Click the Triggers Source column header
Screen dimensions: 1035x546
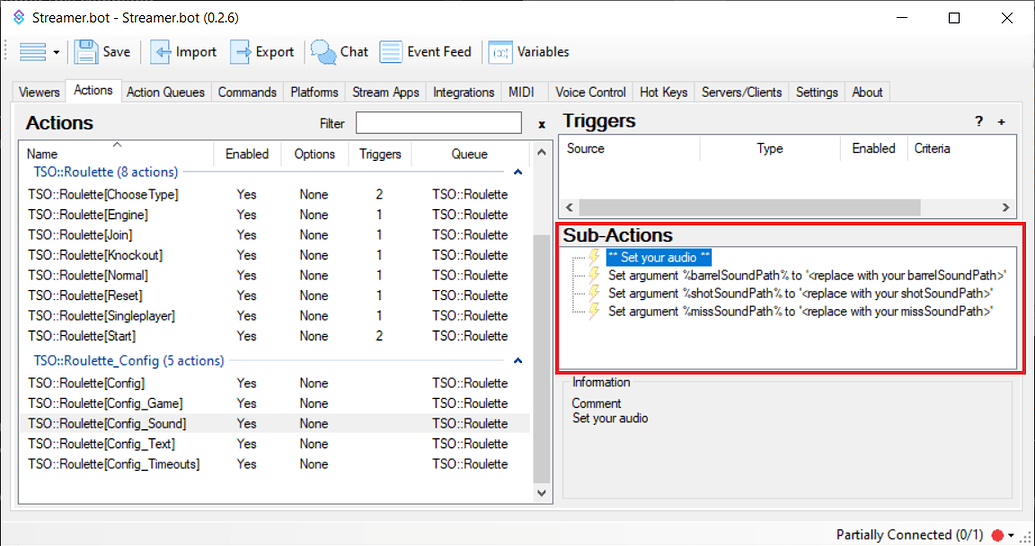pyautogui.click(x=630, y=149)
